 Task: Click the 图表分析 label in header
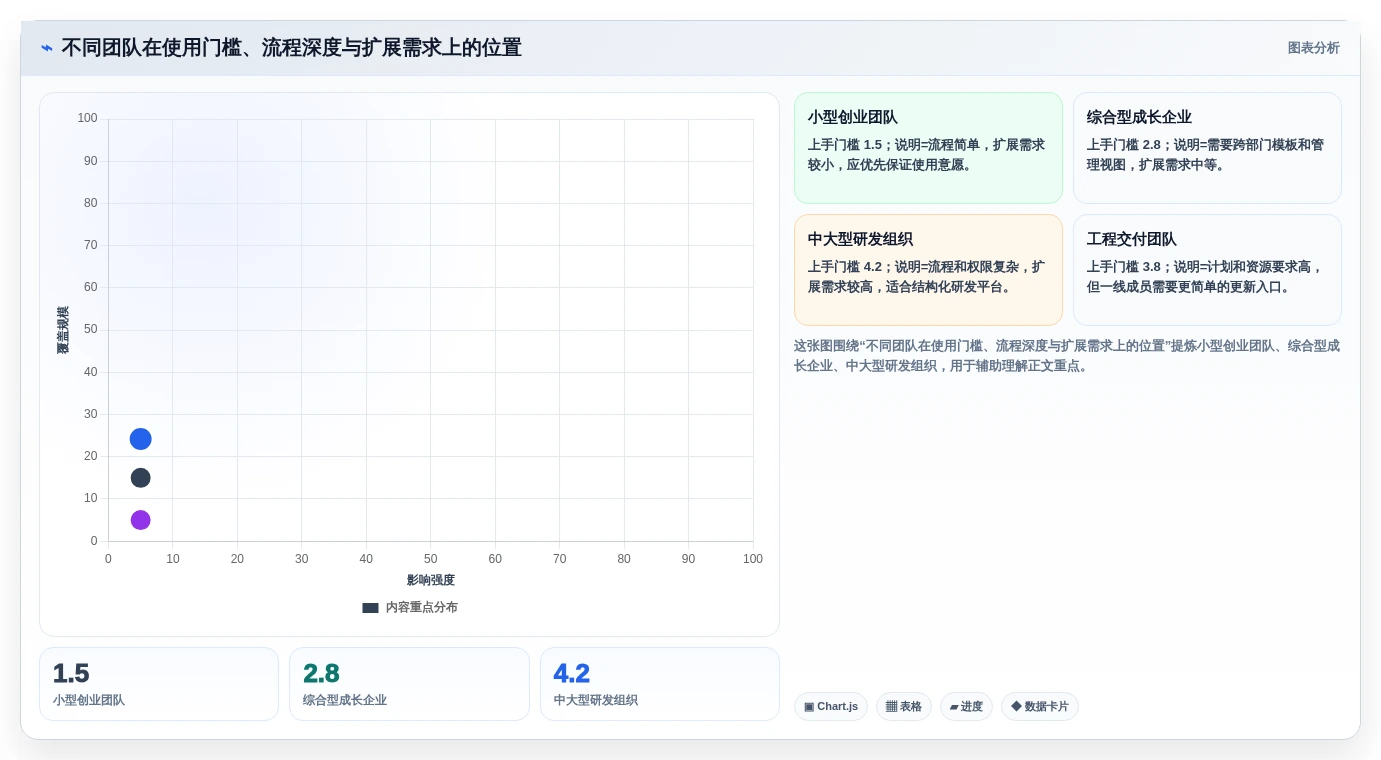pyautogui.click(x=1313, y=48)
